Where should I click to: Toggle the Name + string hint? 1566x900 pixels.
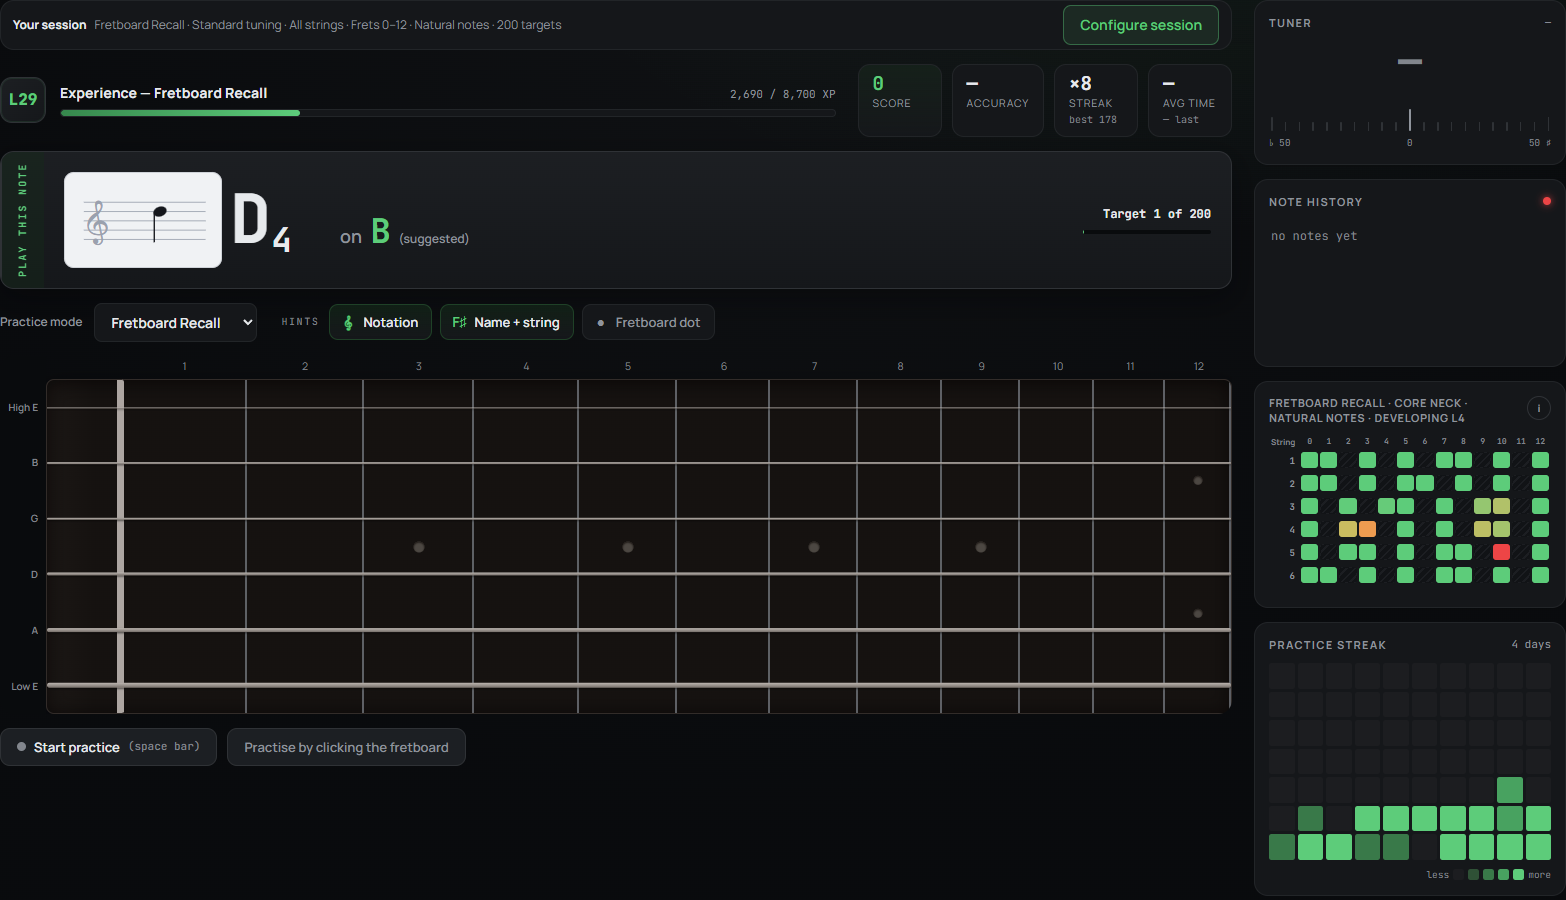coord(506,322)
